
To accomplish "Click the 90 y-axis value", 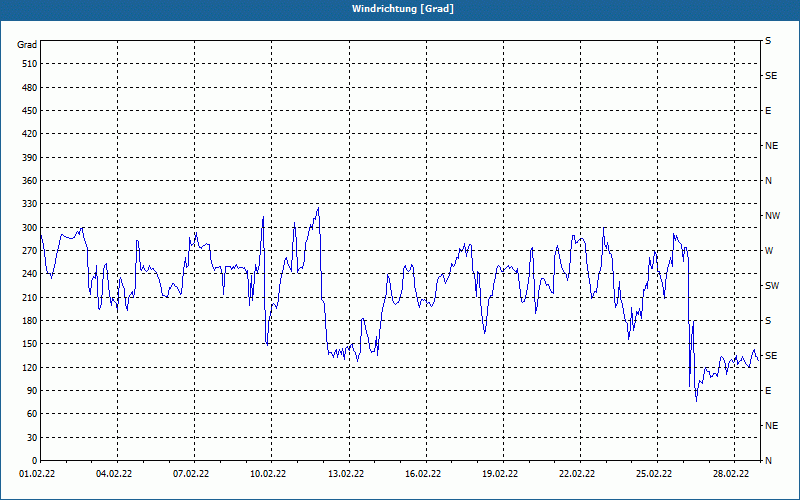I will 32,391.
